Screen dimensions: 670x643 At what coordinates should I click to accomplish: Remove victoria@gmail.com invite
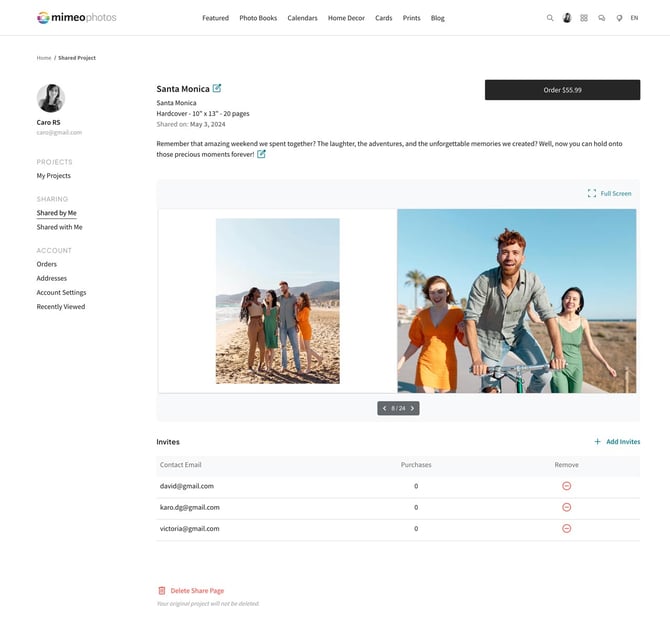click(566, 528)
